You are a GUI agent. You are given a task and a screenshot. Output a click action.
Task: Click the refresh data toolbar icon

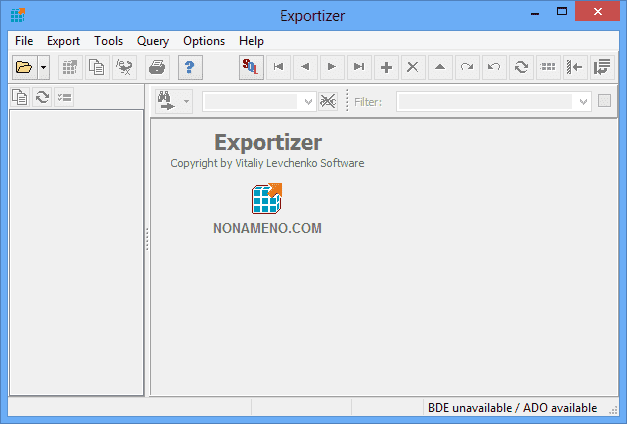521,67
